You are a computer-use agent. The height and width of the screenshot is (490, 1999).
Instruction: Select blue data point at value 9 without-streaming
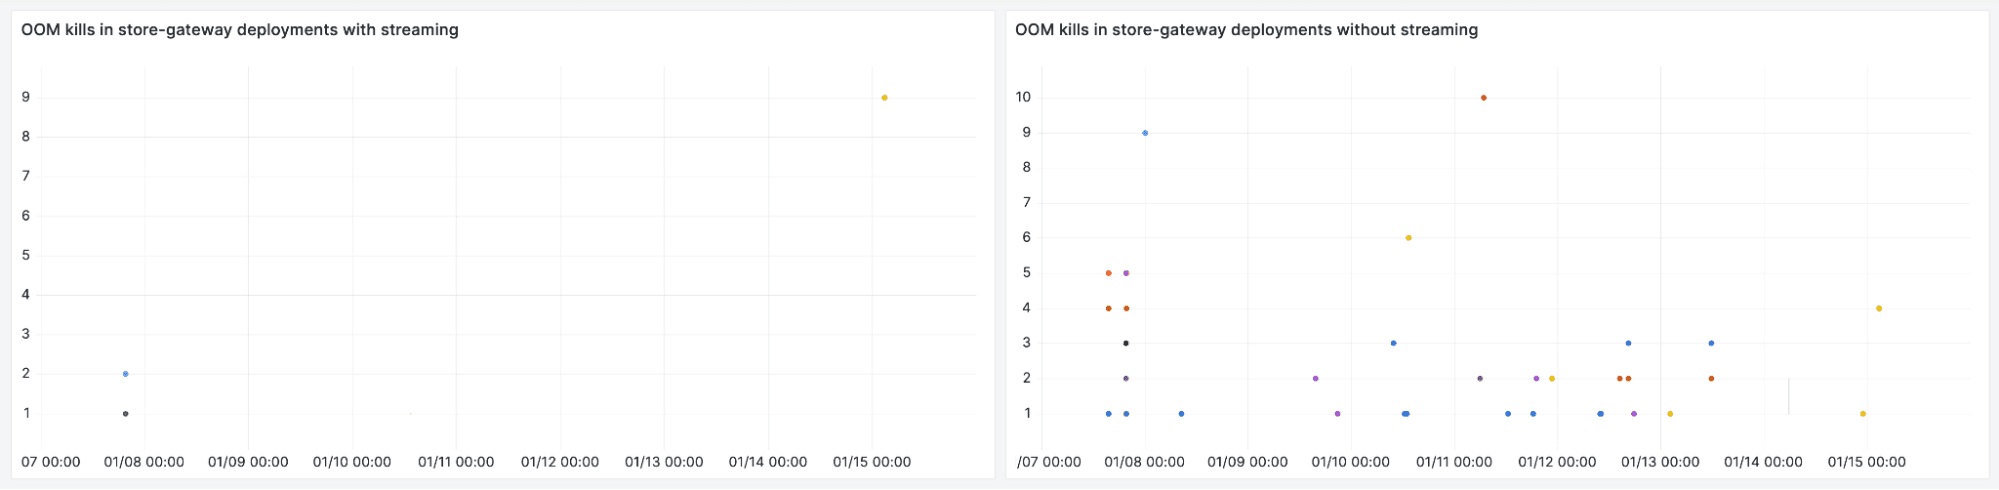(x=1145, y=133)
